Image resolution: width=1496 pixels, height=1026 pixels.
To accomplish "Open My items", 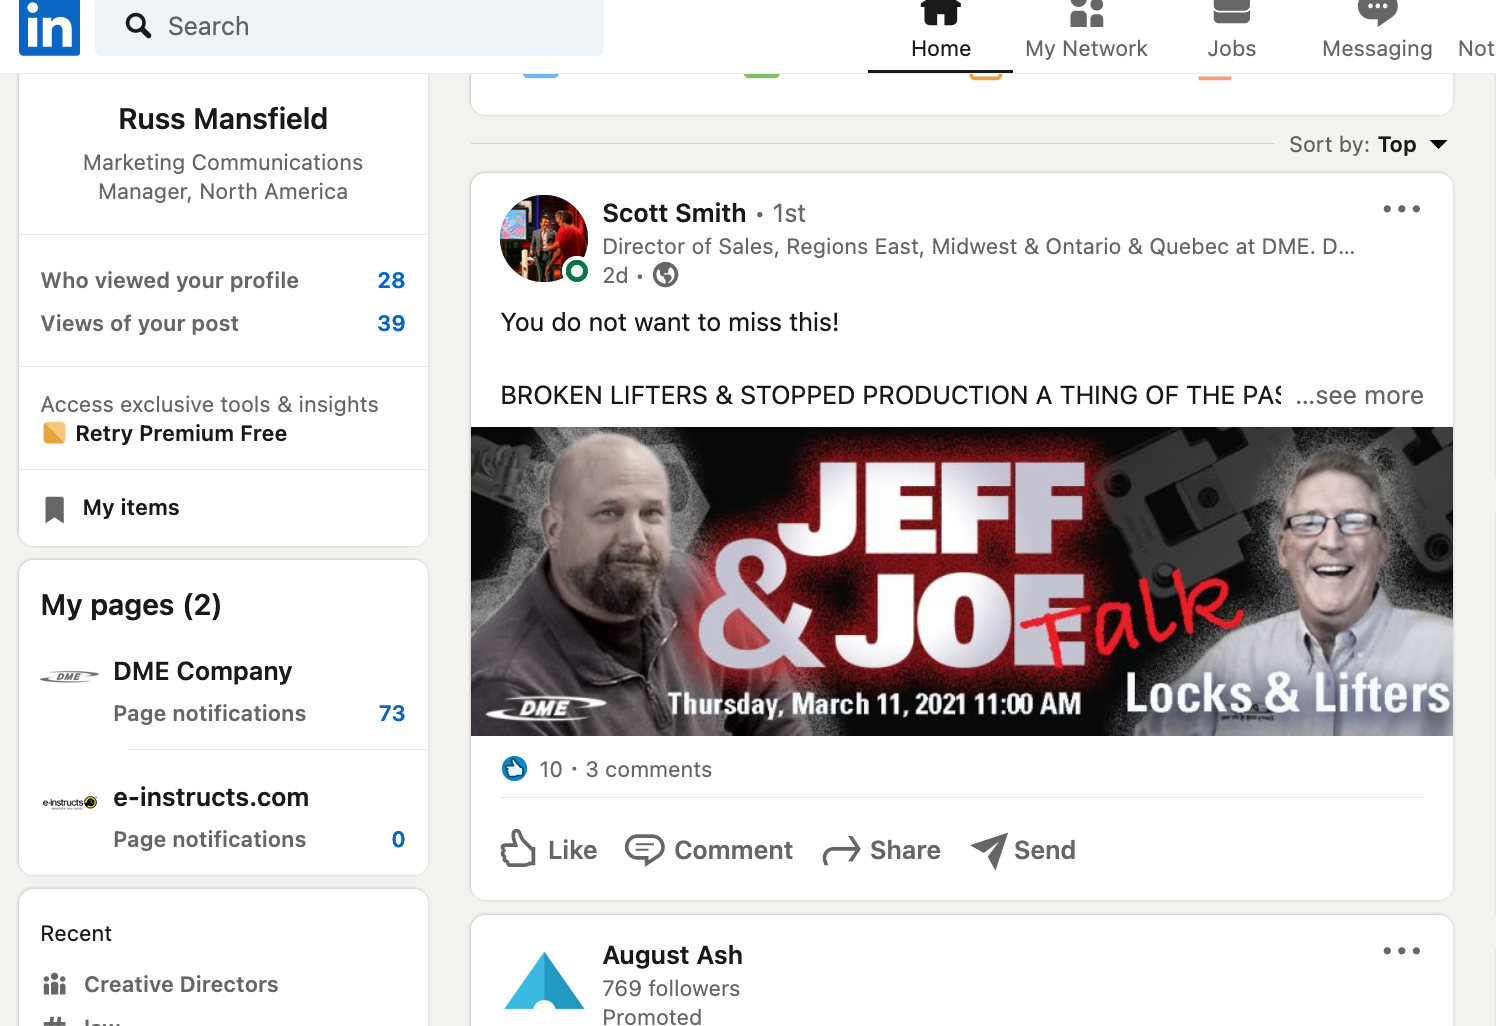I will point(131,507).
